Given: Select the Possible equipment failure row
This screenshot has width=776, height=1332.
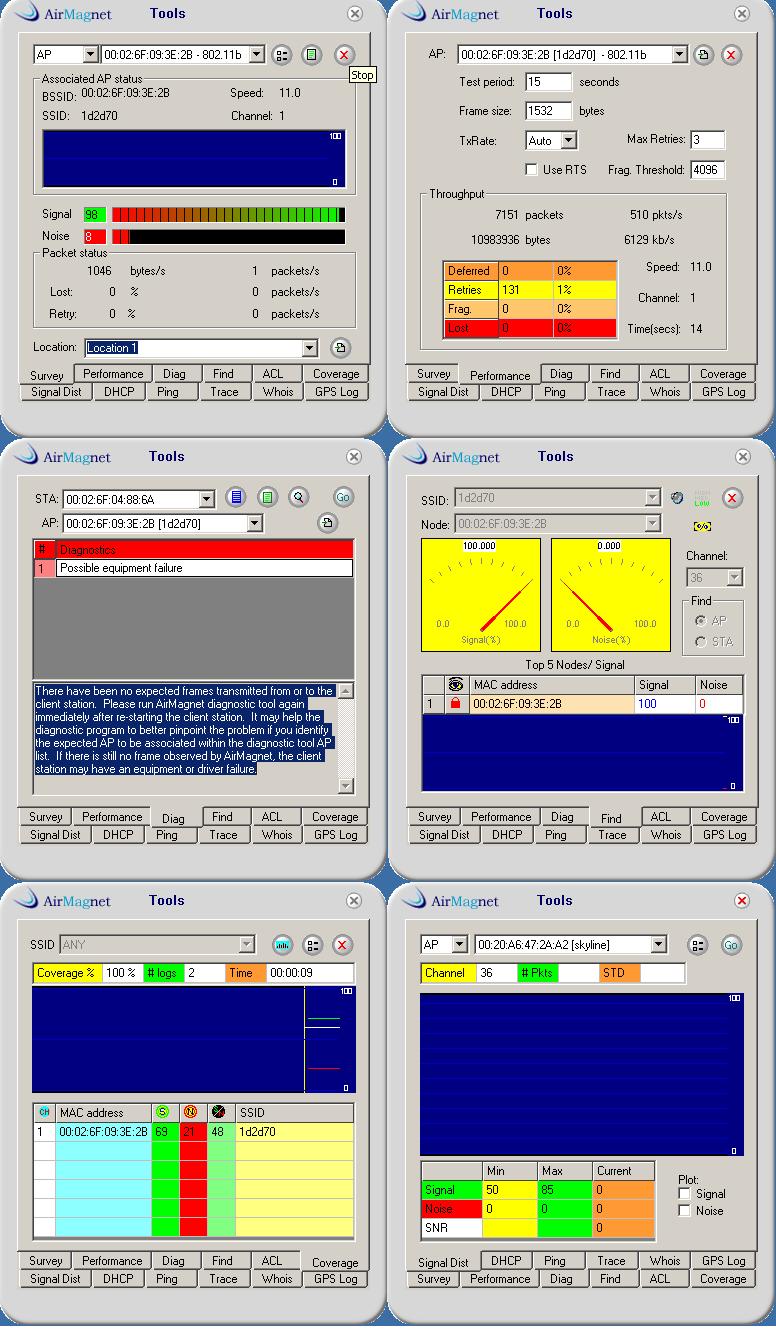Looking at the screenshot, I should tap(194, 568).
